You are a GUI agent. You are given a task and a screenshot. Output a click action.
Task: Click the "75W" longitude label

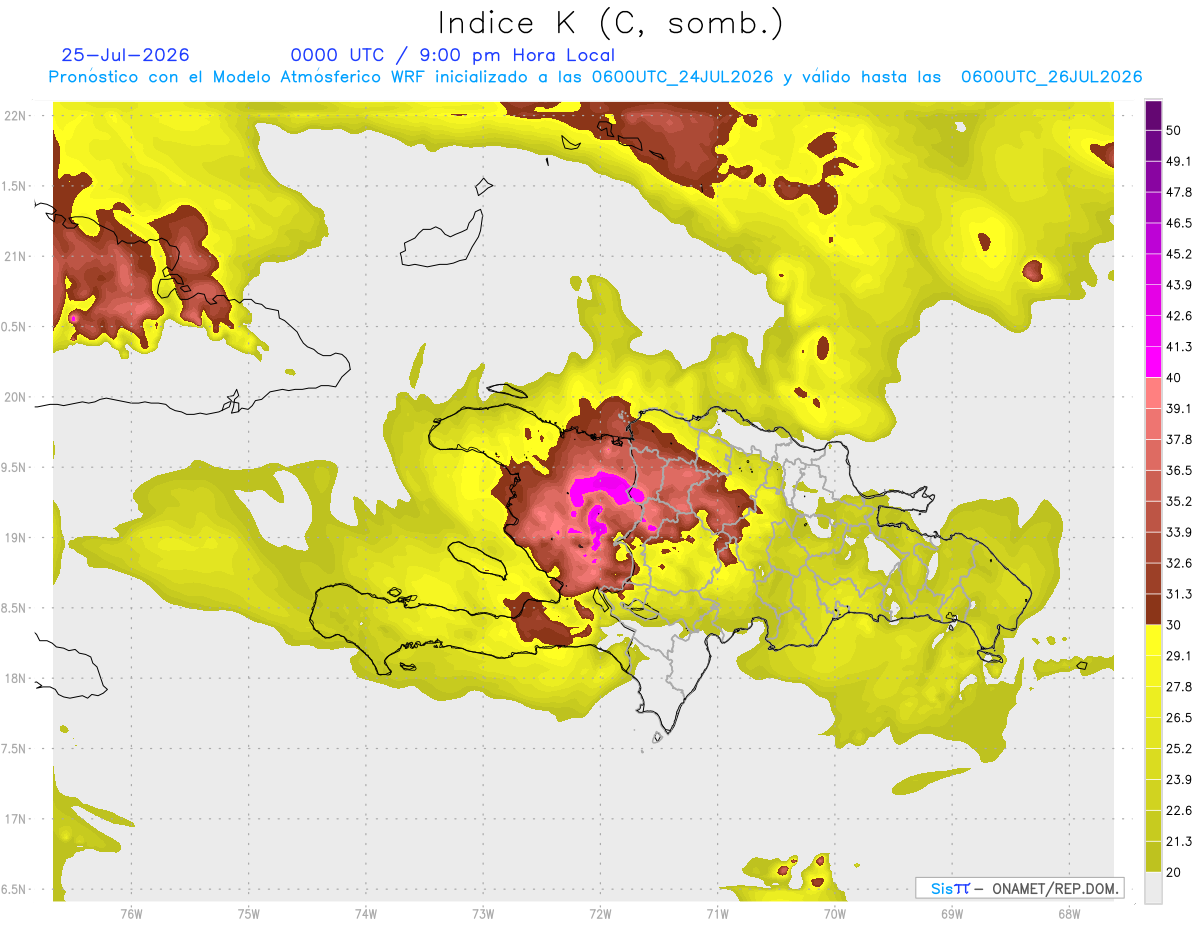248,914
